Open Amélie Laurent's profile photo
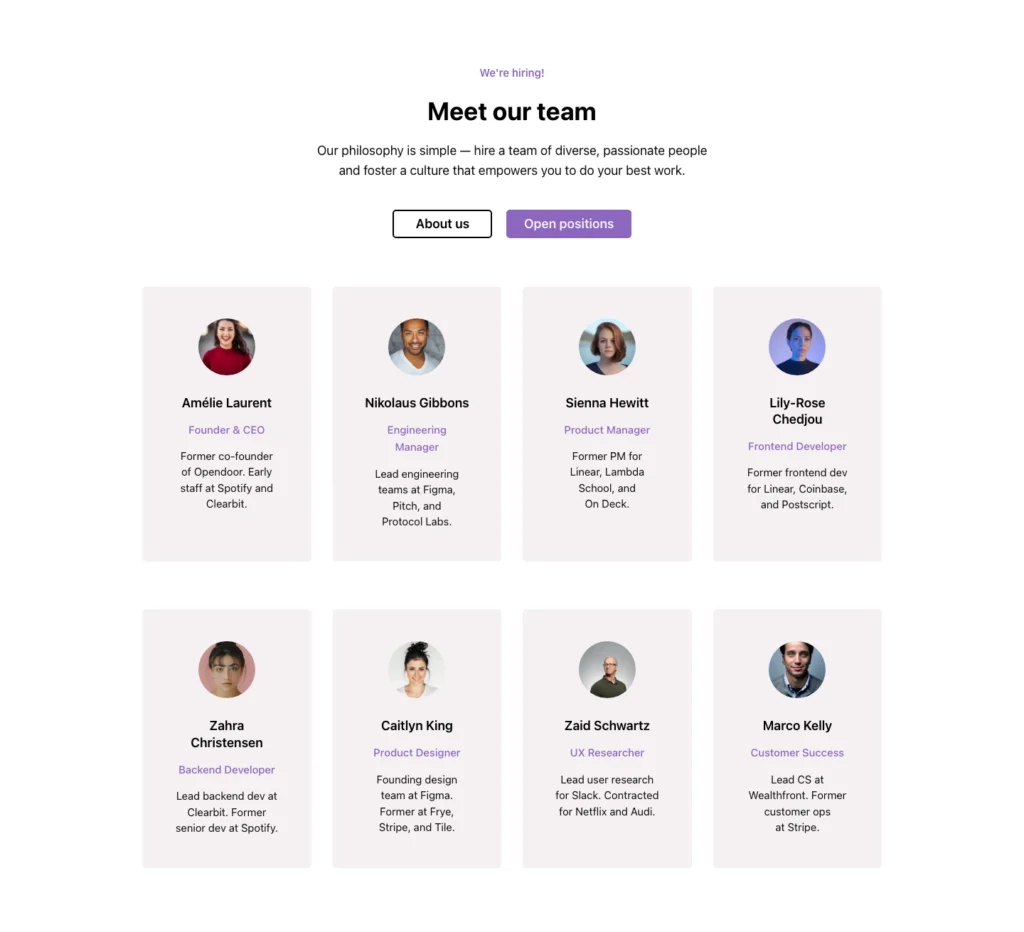The width and height of the screenshot is (1024, 932). (226, 346)
